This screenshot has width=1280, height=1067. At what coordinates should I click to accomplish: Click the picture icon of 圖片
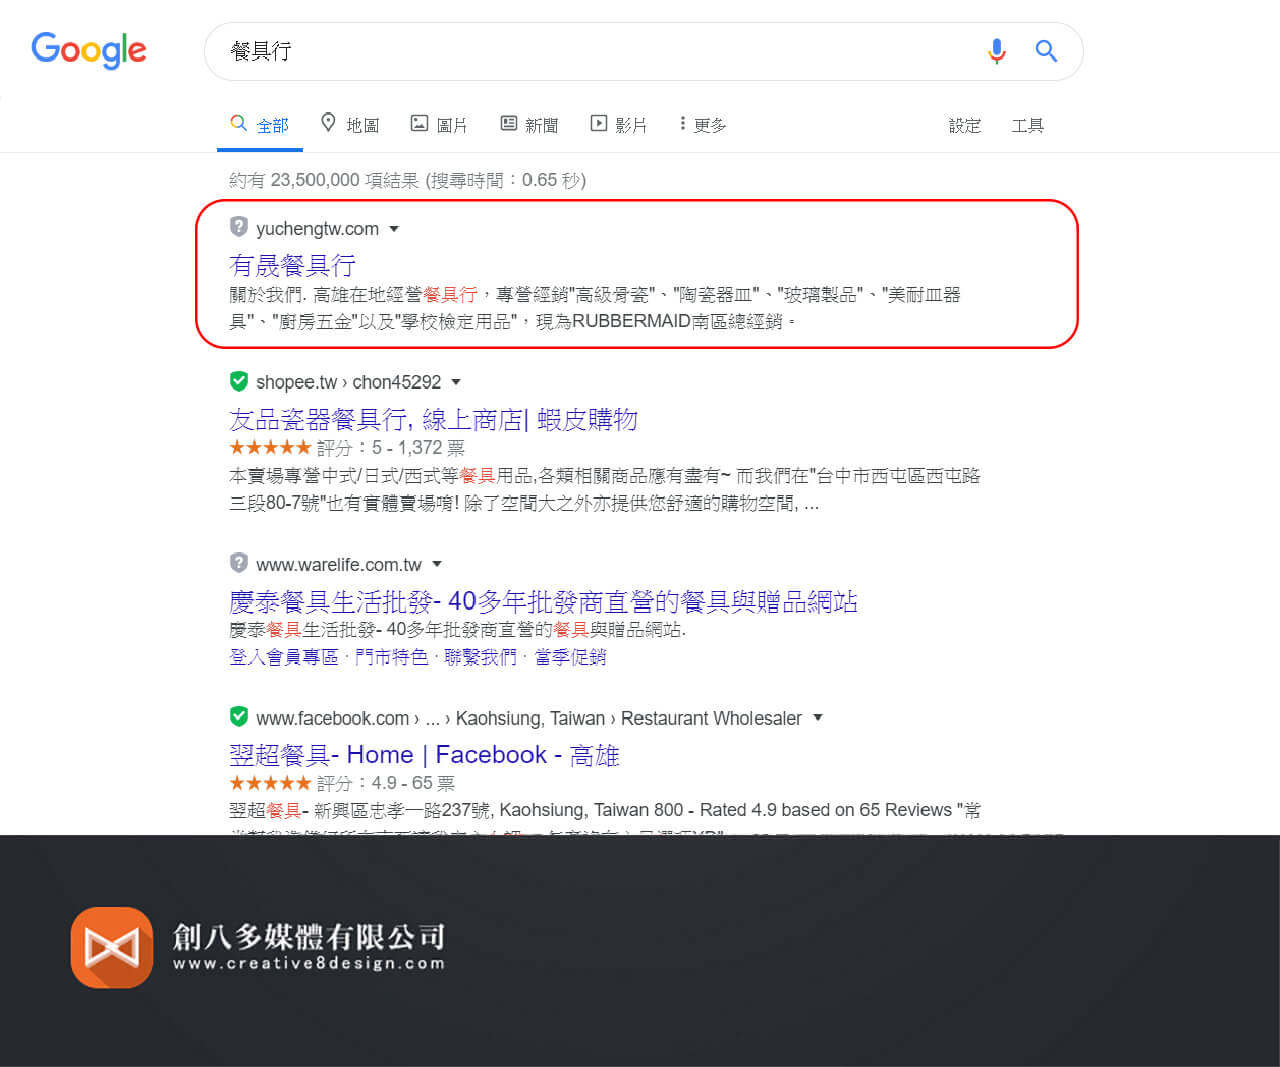click(x=419, y=123)
